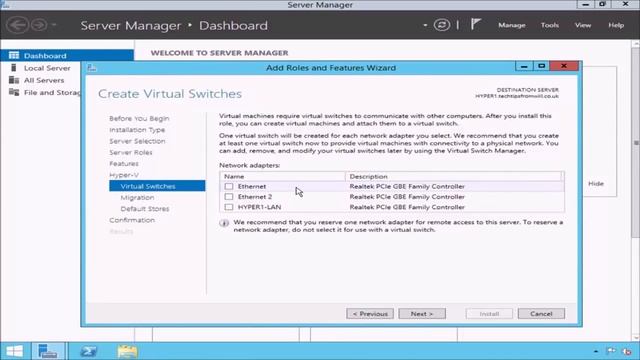Refresh Server Manager with the refresh icon
This screenshot has width=640, height=360.
coord(442,25)
